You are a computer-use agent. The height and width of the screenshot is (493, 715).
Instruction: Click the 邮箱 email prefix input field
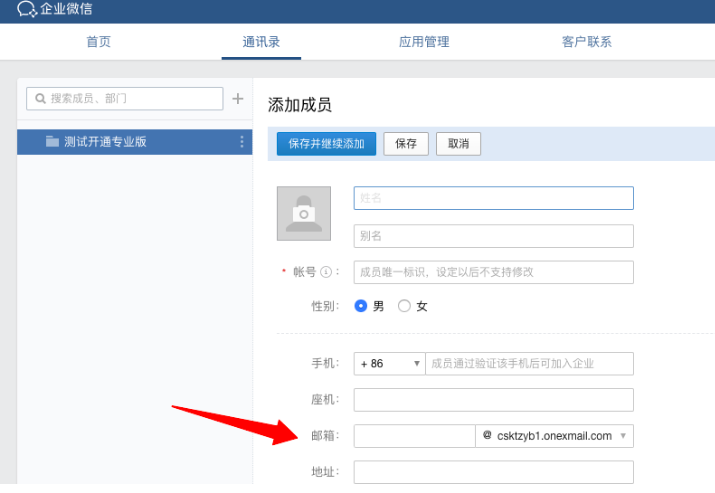point(414,436)
